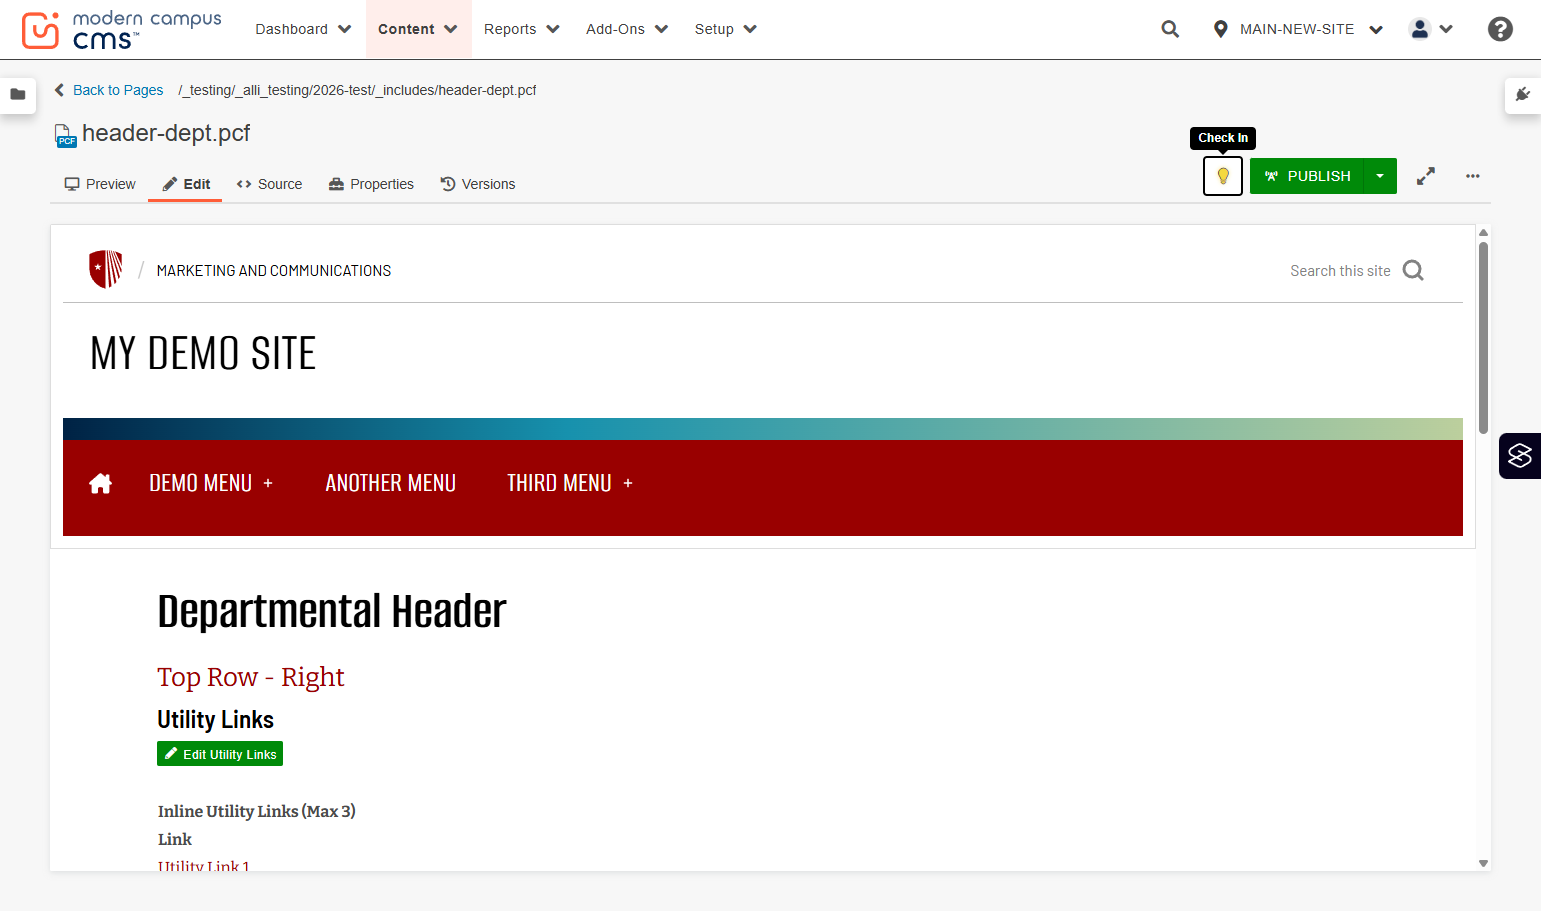Click the green PUBLISH button
Viewport: 1541px width, 911px height.
pyautogui.click(x=1307, y=176)
